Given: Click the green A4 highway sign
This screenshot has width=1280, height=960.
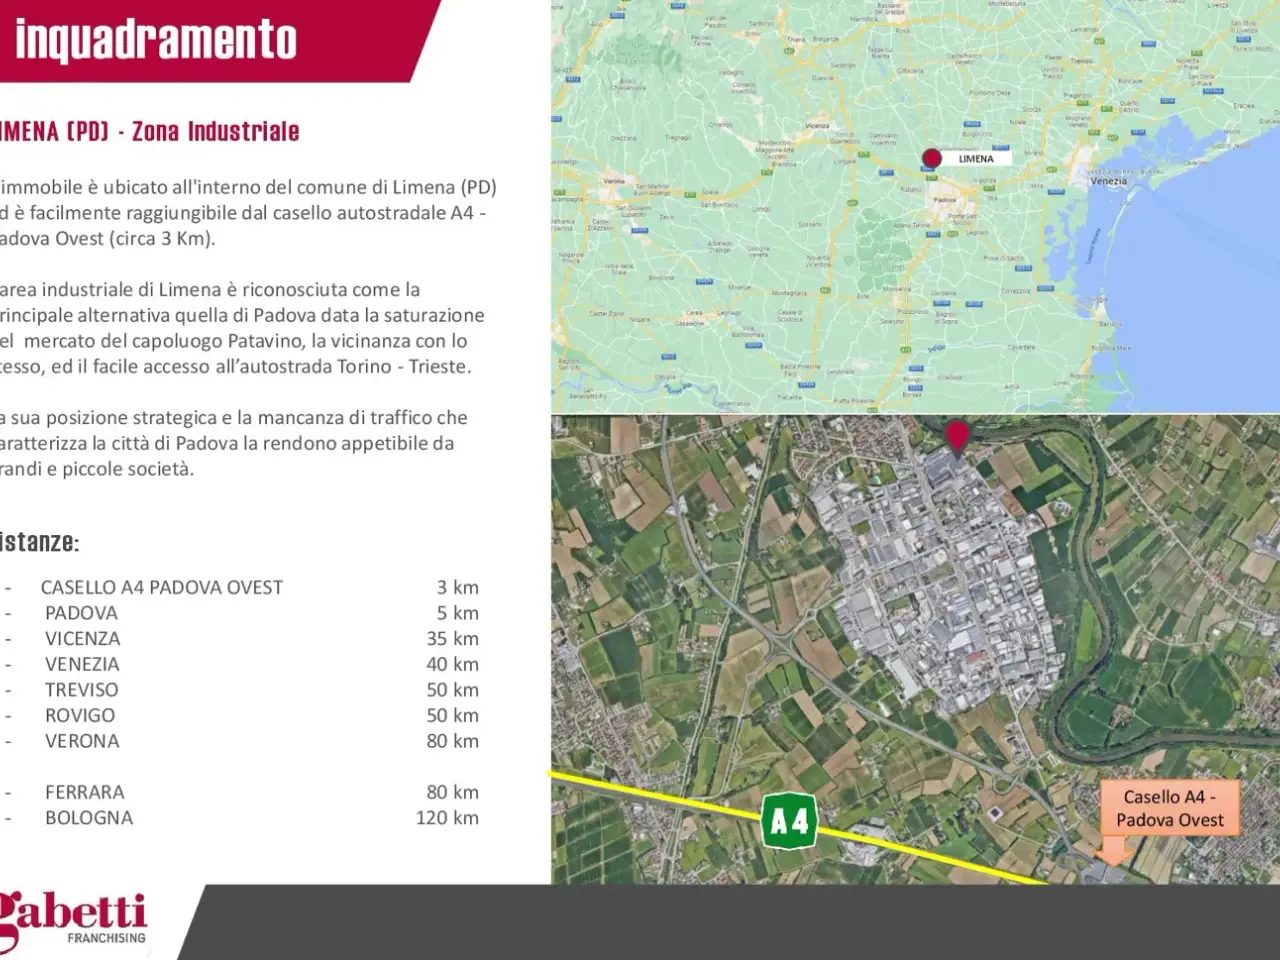Looking at the screenshot, I should 790,822.
